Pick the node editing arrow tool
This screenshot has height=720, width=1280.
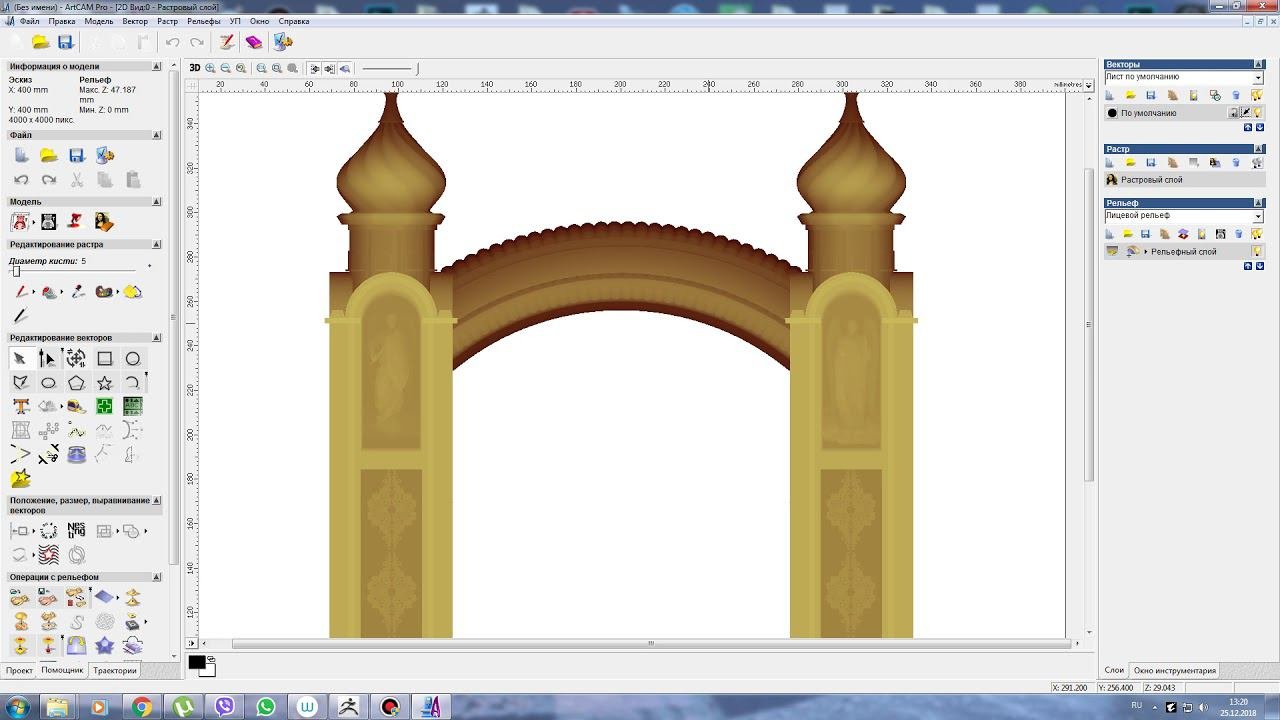click(x=46, y=358)
